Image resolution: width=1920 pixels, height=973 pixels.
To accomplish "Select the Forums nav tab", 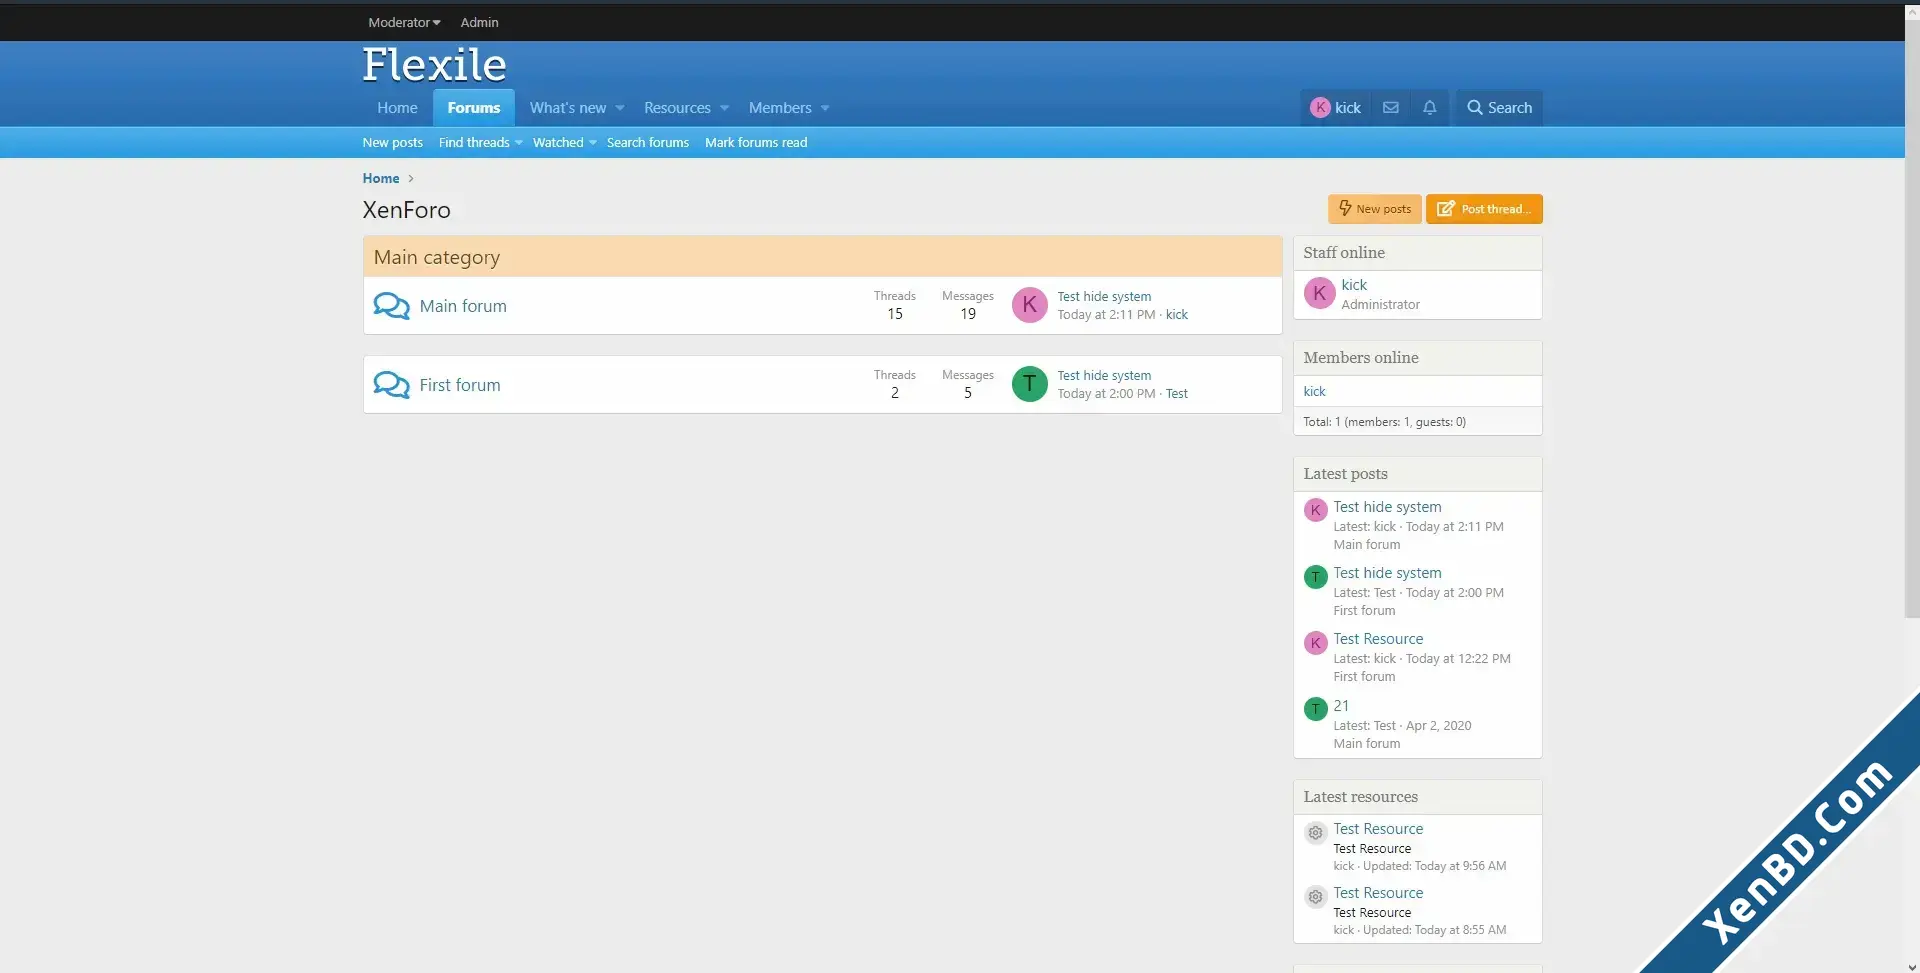I will (x=474, y=108).
